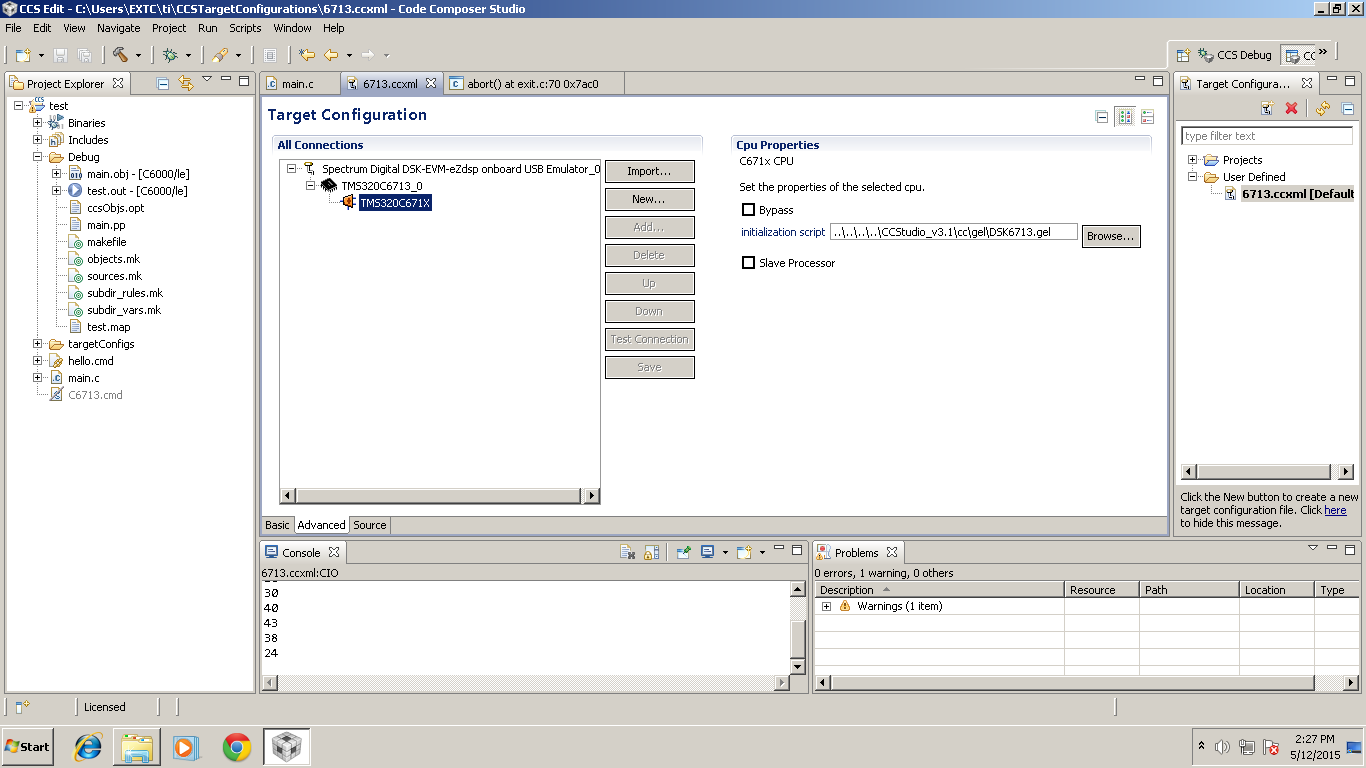
Task: Close the 6713.ccxml editor tab
Action: (431, 84)
